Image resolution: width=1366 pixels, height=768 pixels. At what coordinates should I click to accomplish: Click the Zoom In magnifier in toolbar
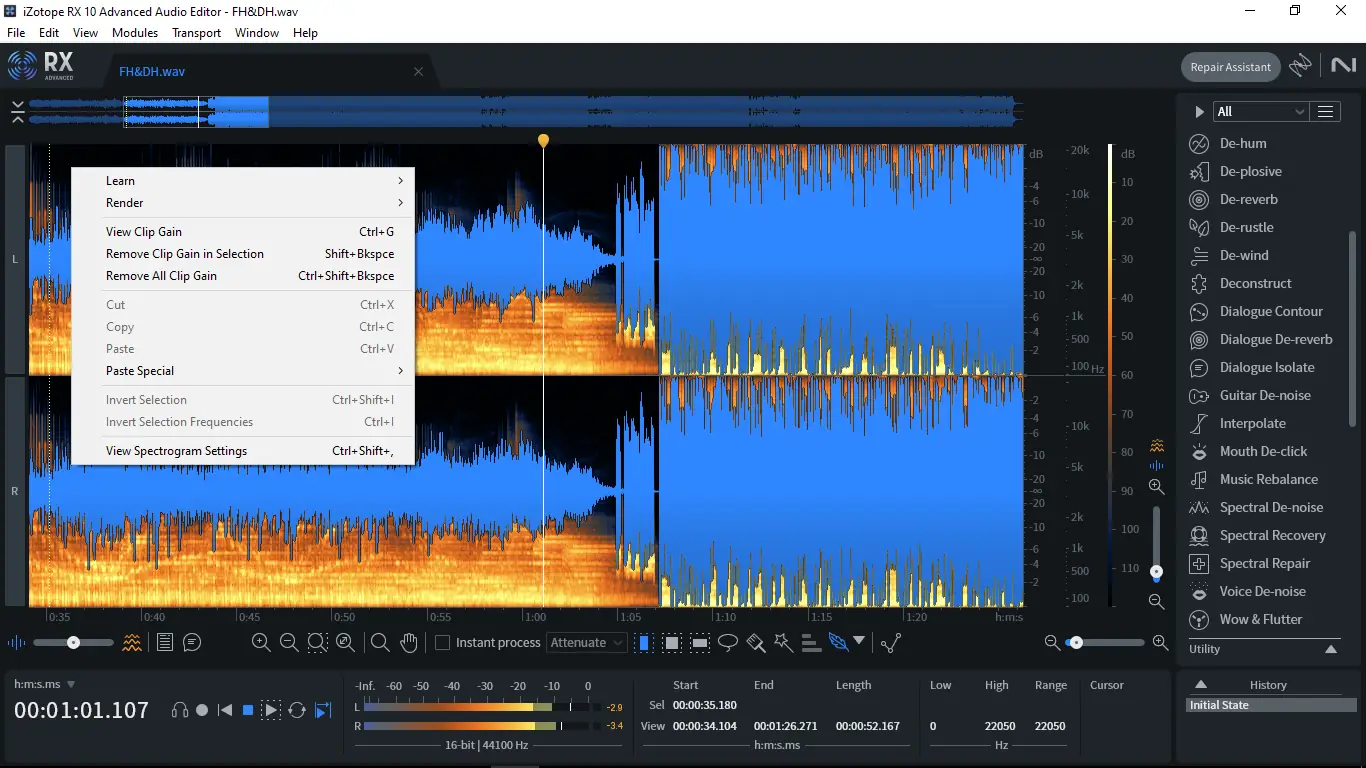pyautogui.click(x=261, y=643)
